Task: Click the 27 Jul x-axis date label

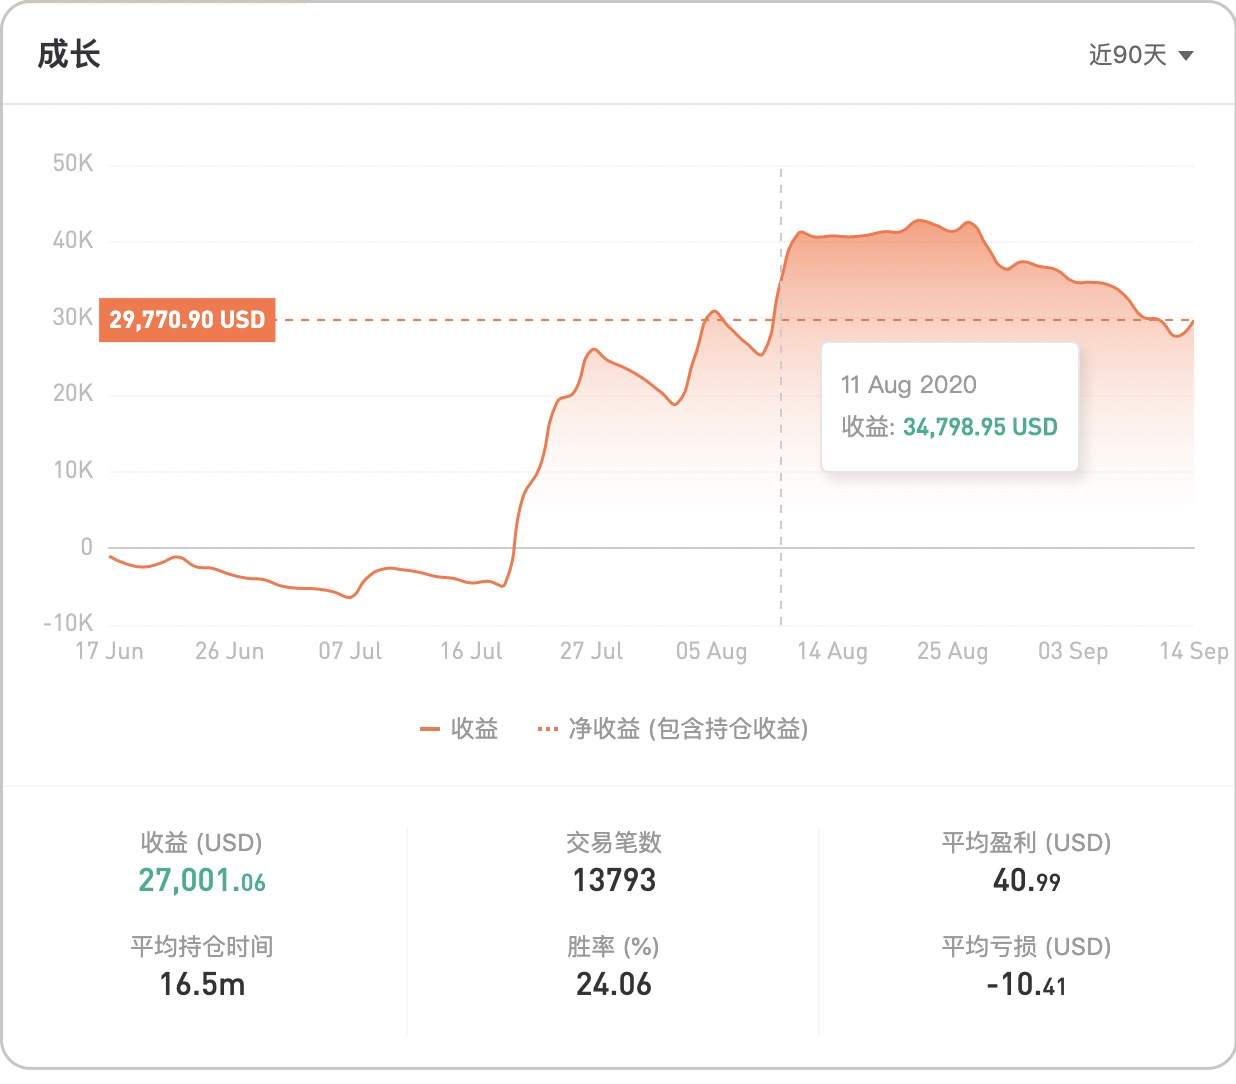Action: pos(591,651)
